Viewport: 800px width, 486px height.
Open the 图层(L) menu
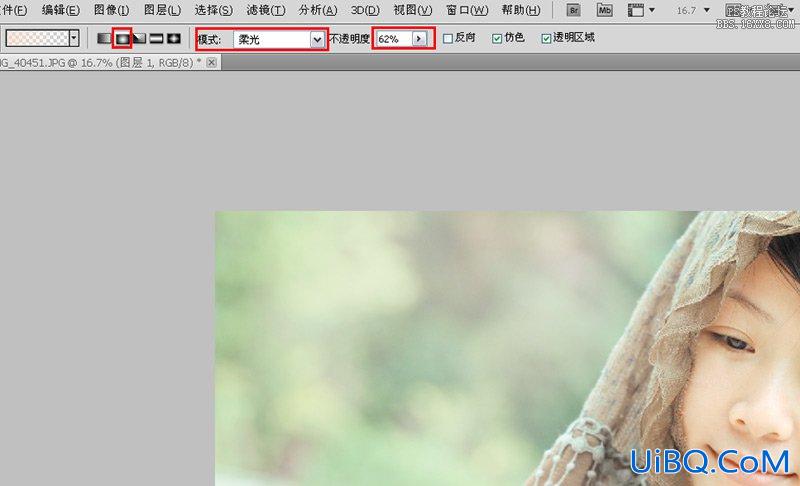point(162,10)
